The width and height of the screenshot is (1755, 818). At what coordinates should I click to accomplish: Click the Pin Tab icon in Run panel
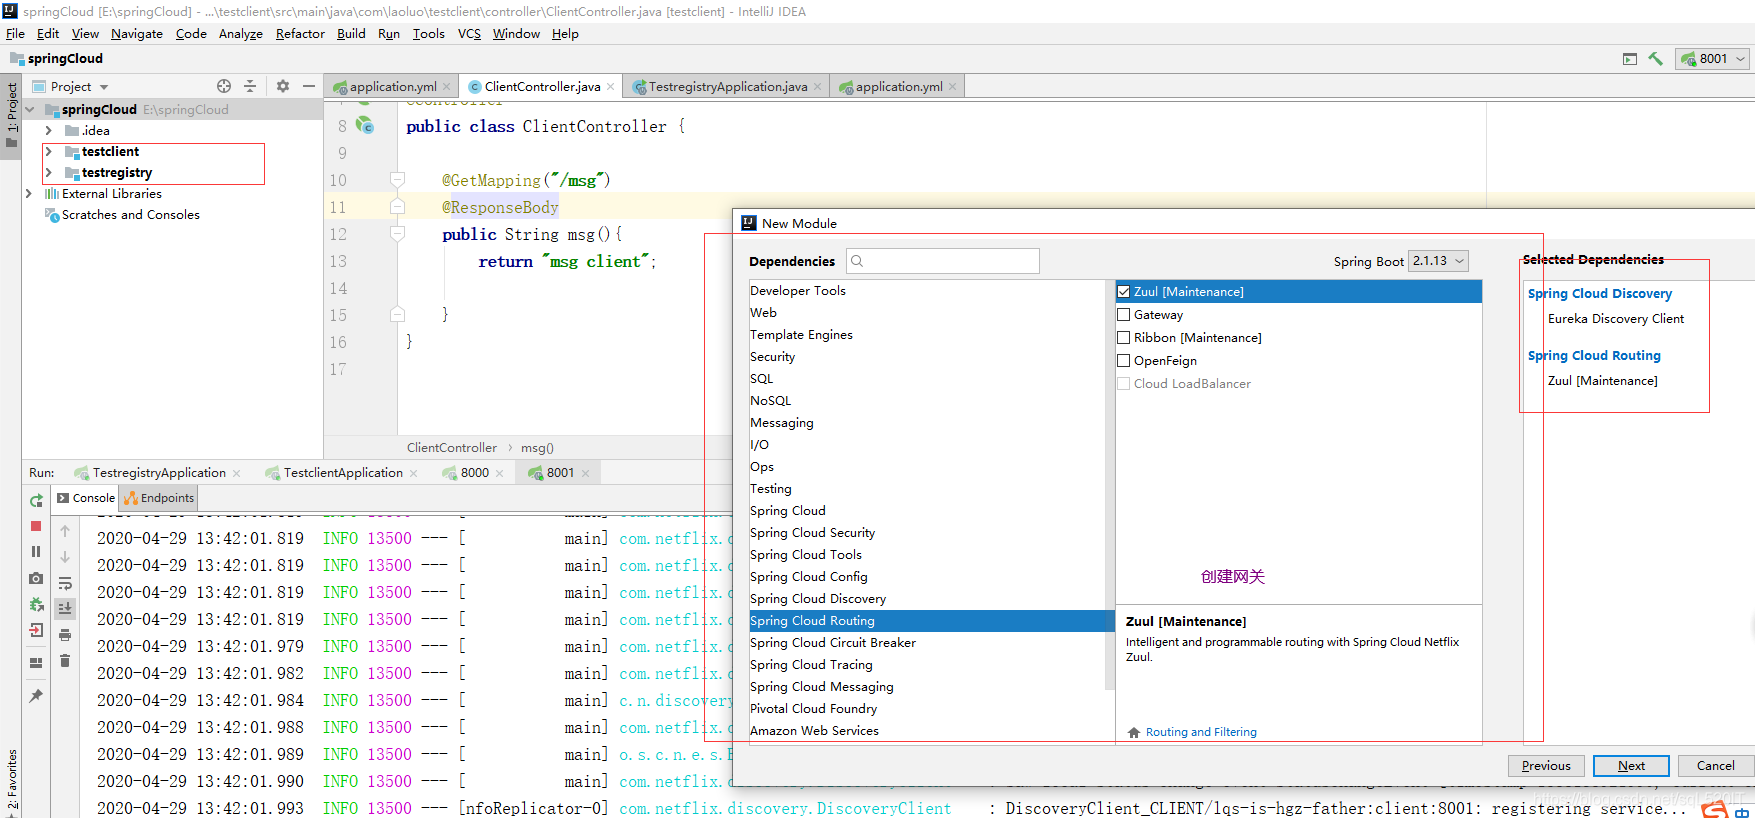point(36,696)
